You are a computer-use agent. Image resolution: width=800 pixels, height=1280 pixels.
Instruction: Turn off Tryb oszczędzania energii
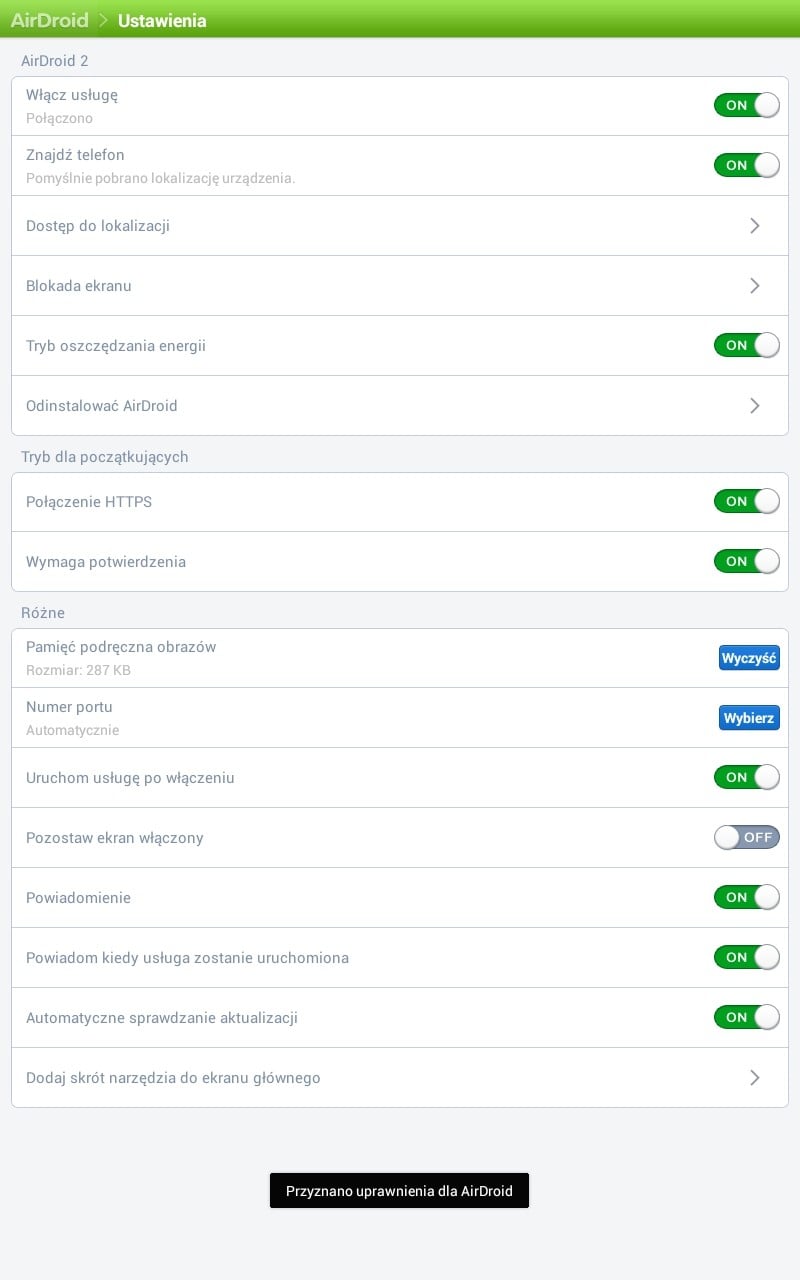point(746,345)
